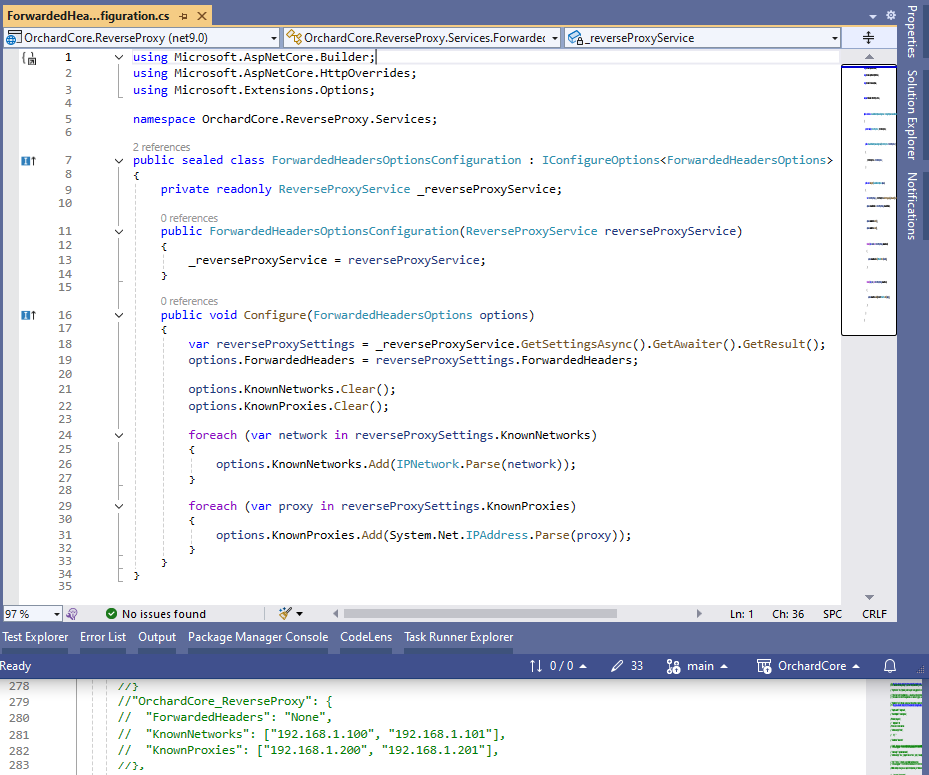Screen dimensions: 929x775
Task: Open the 'main' branch selector
Action: 707,666
